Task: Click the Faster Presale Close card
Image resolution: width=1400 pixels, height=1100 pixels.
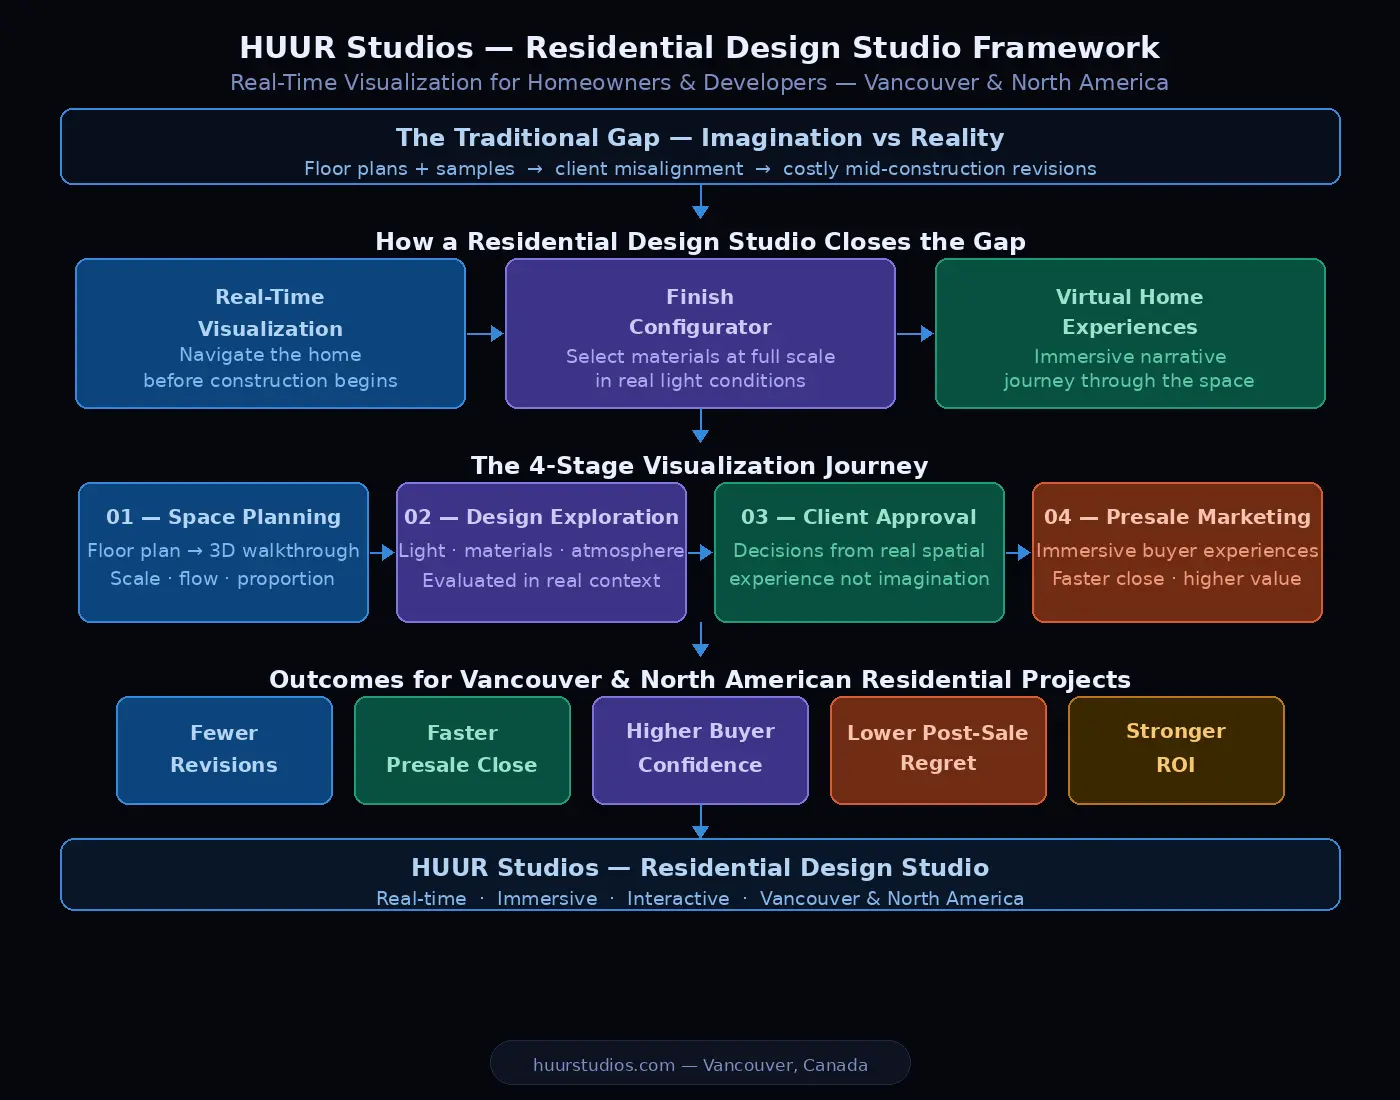Action: tap(462, 750)
